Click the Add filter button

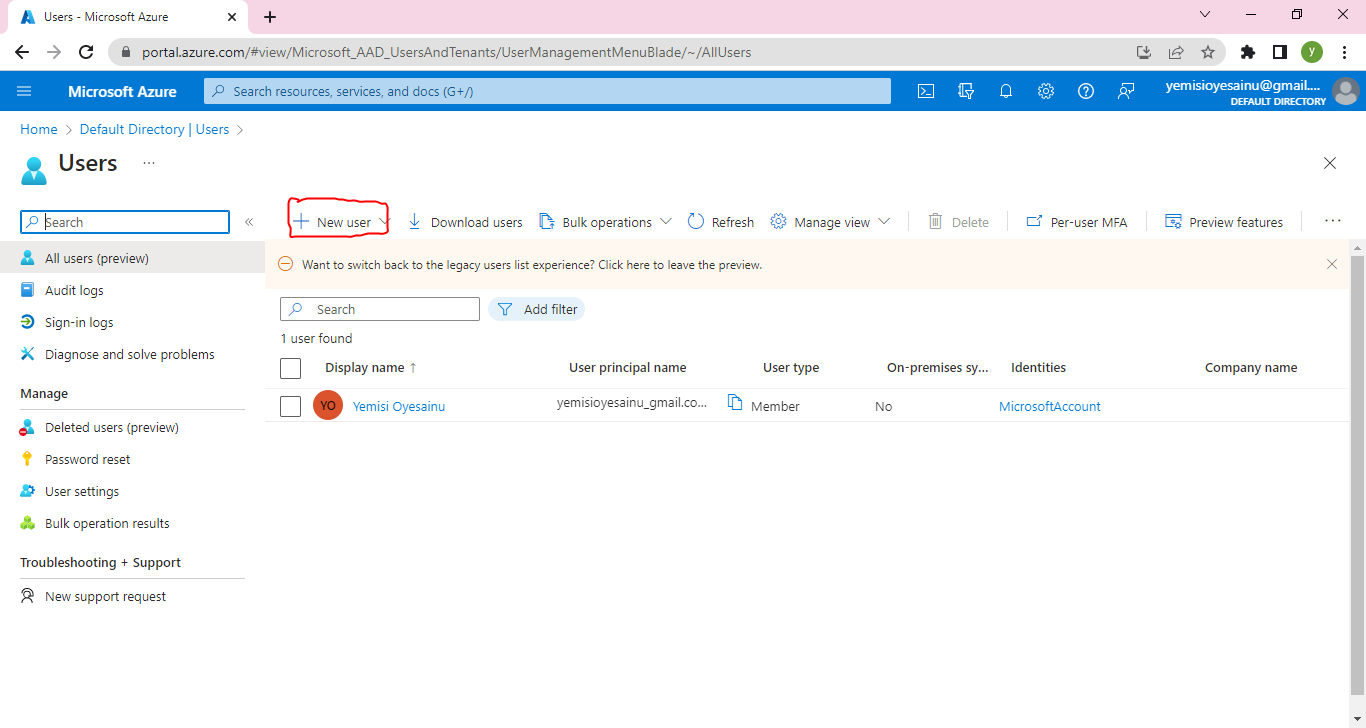click(x=536, y=309)
